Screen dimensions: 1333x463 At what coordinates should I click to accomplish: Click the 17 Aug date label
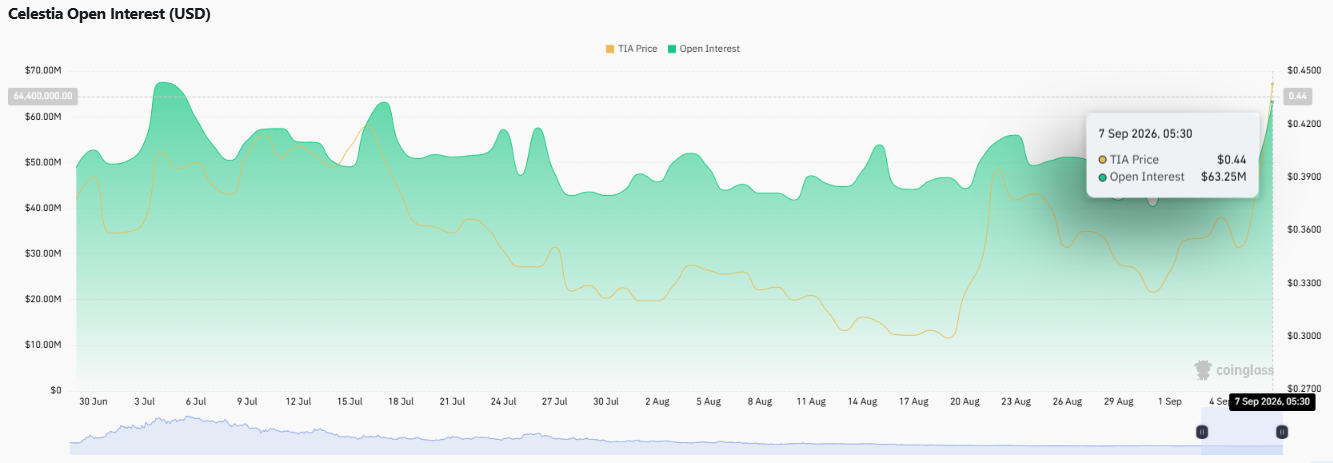coord(913,401)
